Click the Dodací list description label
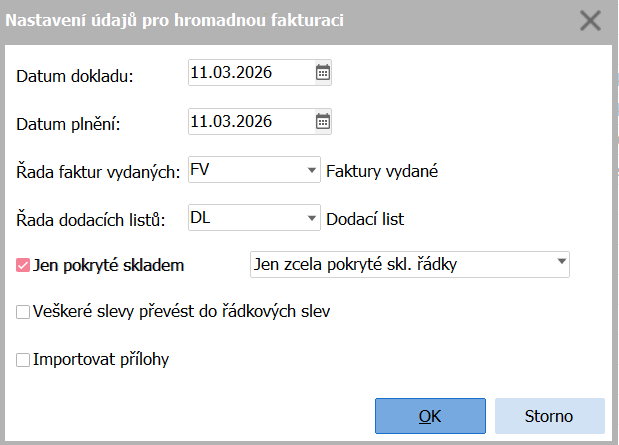 click(x=371, y=219)
